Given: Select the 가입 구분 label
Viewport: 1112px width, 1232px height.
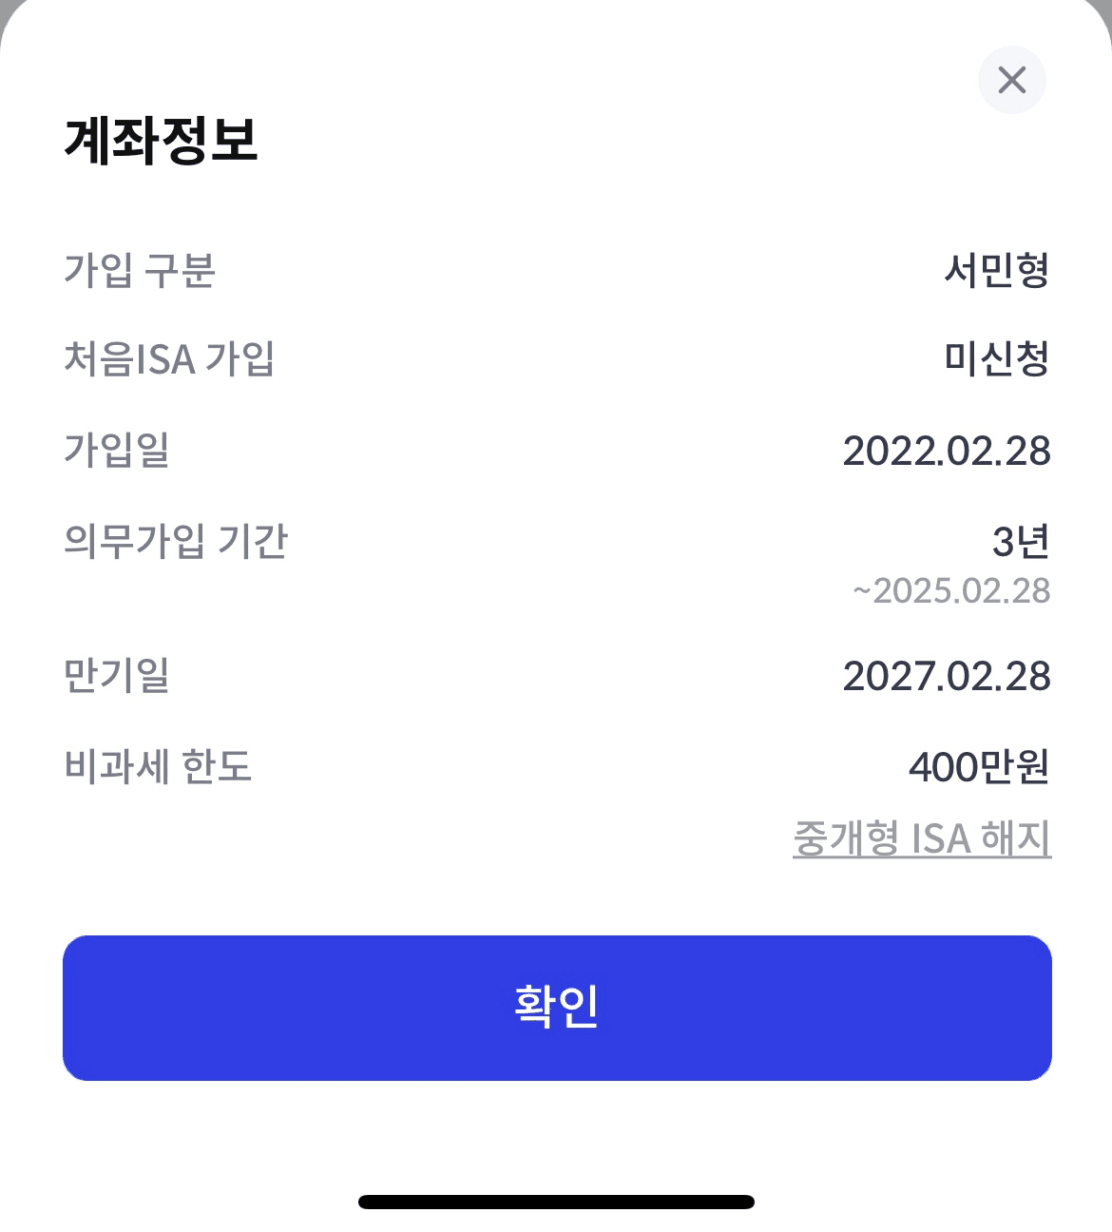Looking at the screenshot, I should [140, 270].
